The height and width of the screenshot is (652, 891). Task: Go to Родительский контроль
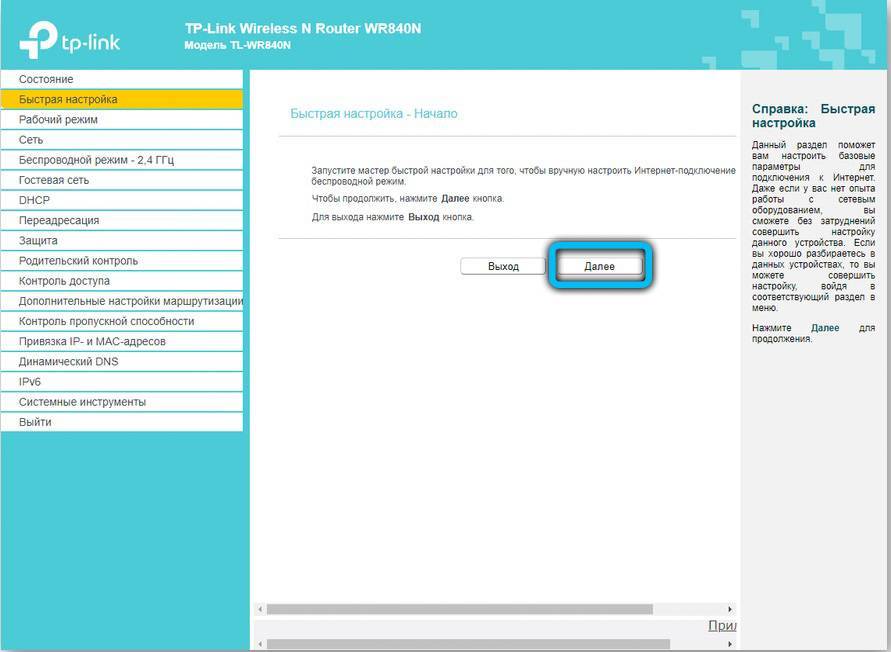coord(78,261)
